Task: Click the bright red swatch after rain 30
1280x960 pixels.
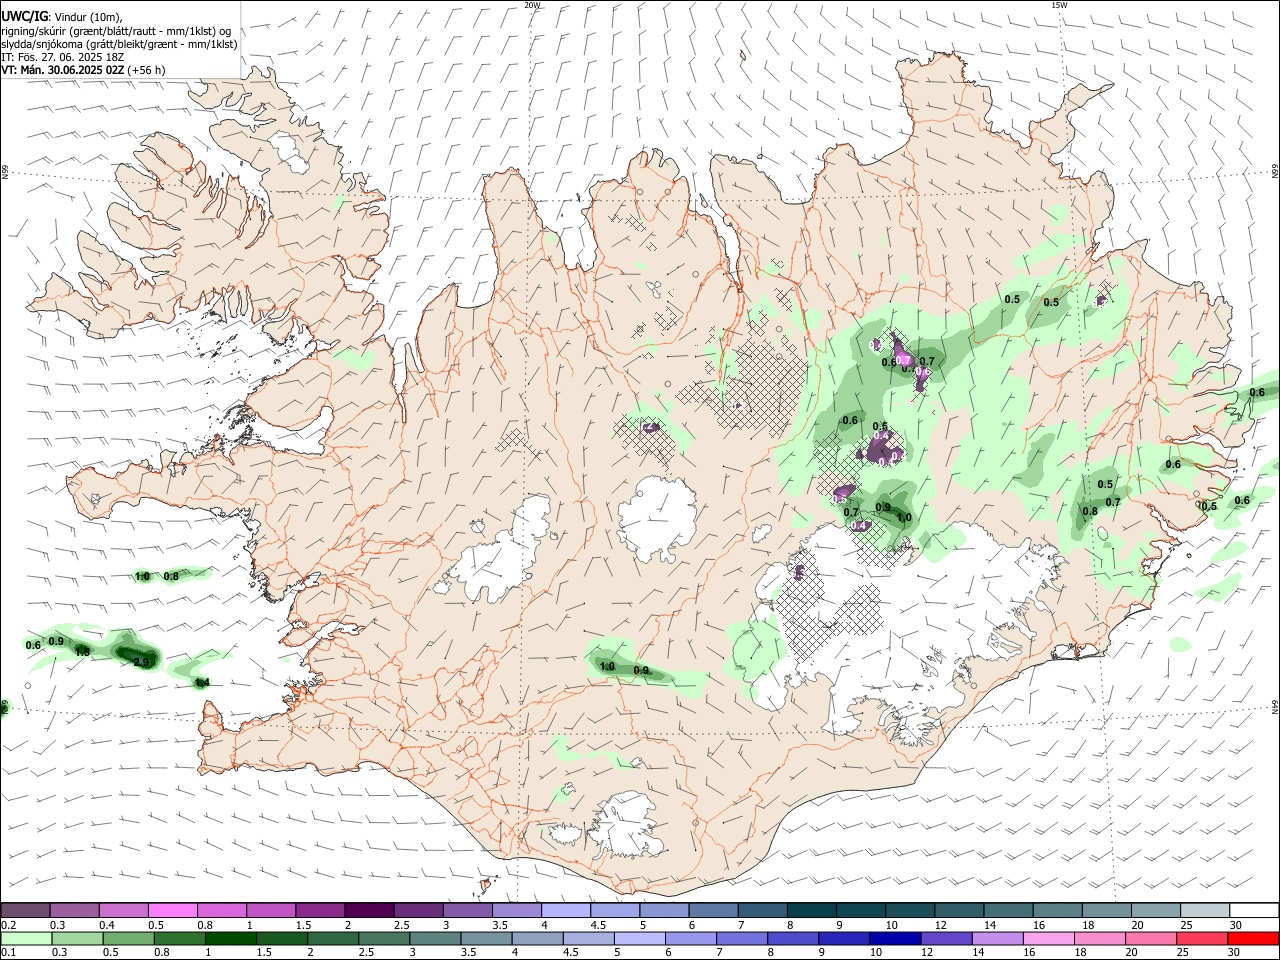Action: (1253, 938)
